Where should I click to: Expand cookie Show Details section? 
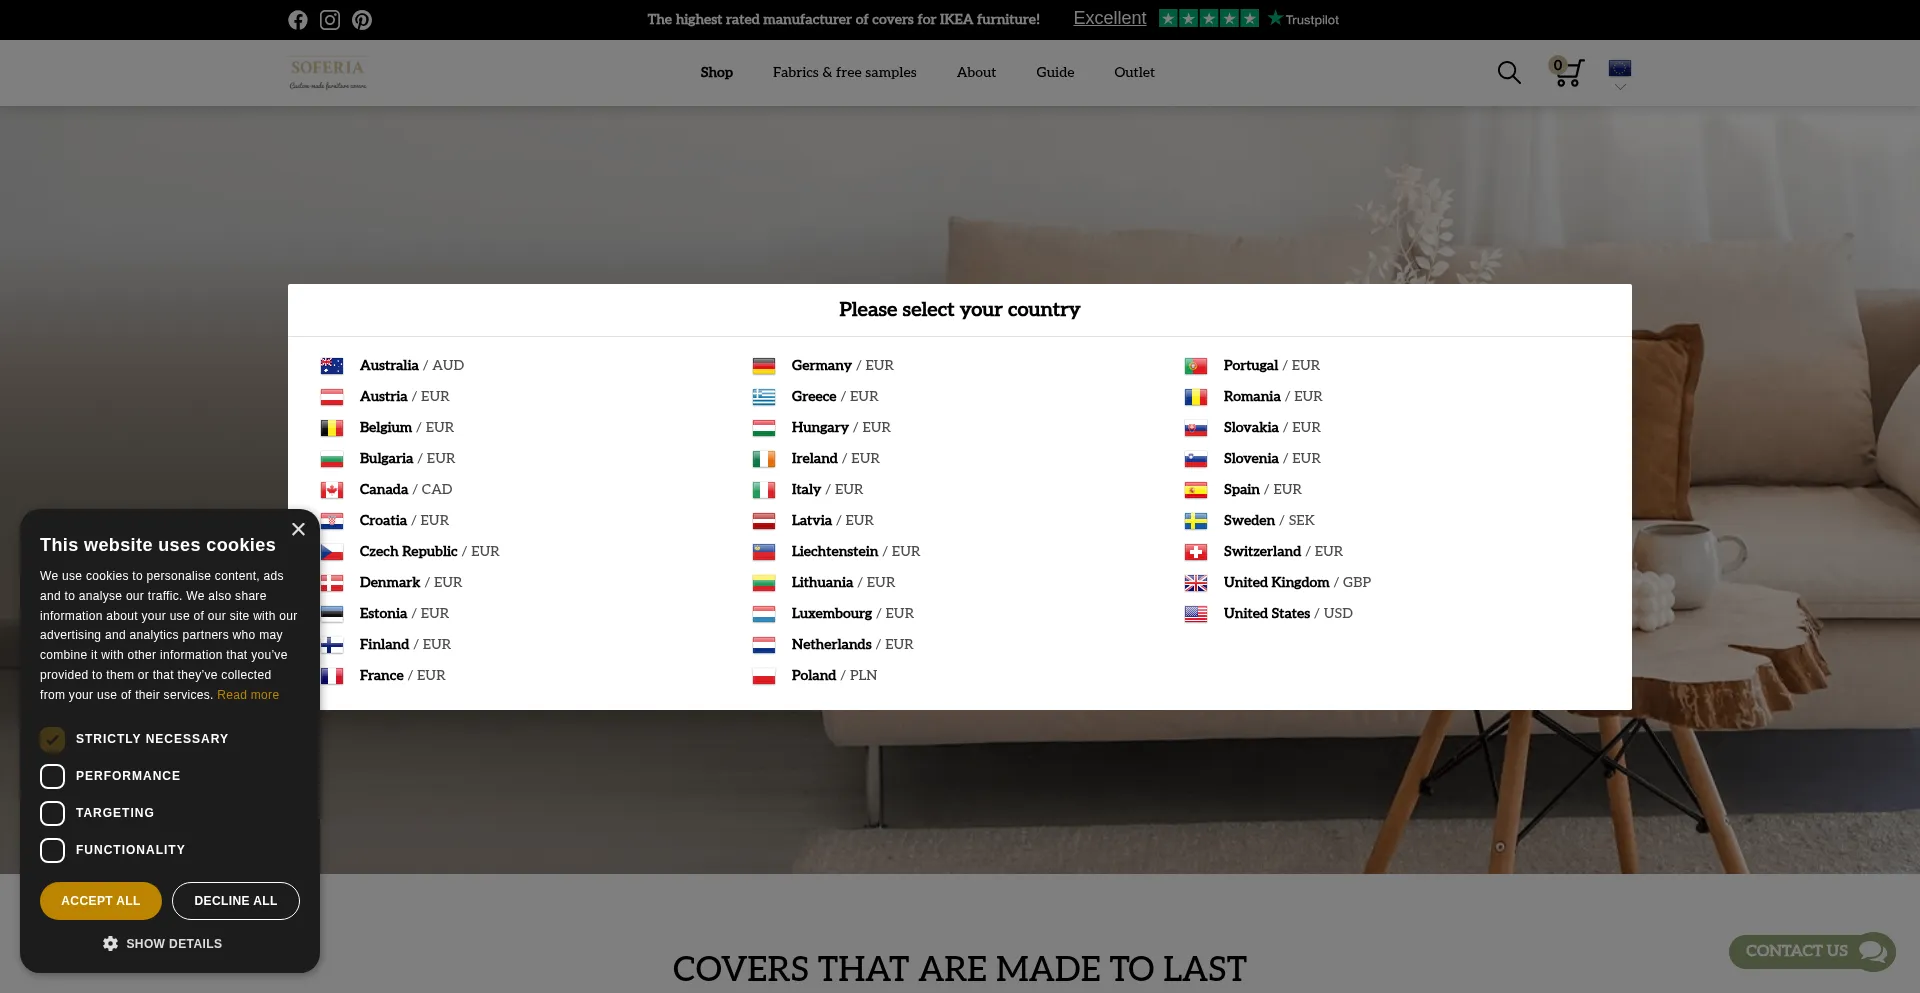pos(163,944)
